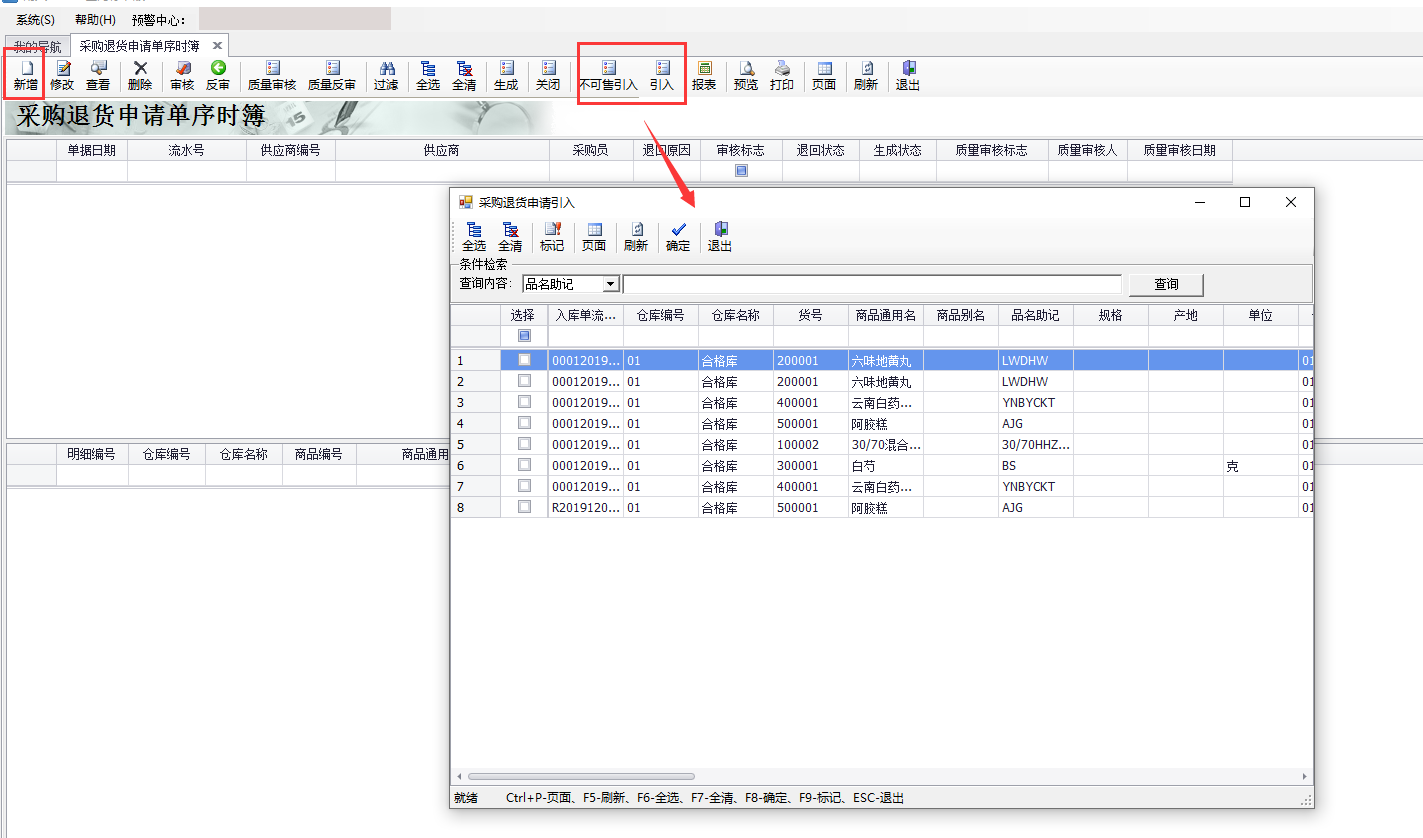Click 退出 in the import dialog
1423x838 pixels.
(x=720, y=237)
